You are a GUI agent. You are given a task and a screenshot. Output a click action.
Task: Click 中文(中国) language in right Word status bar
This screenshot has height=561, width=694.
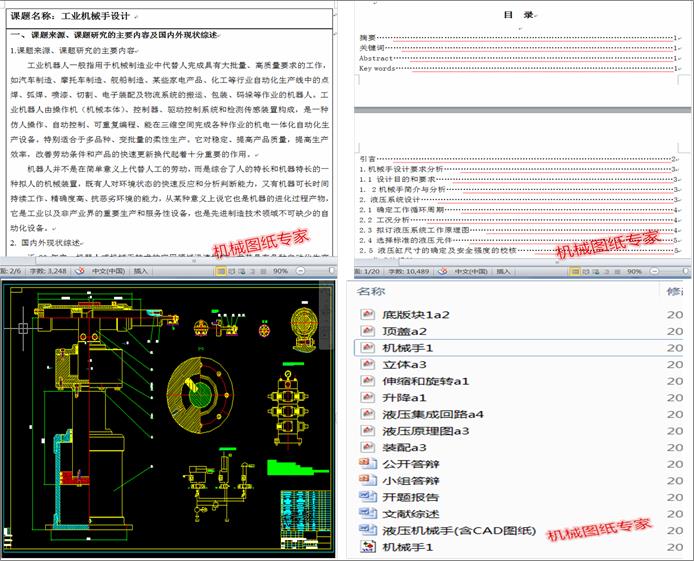click(x=471, y=271)
